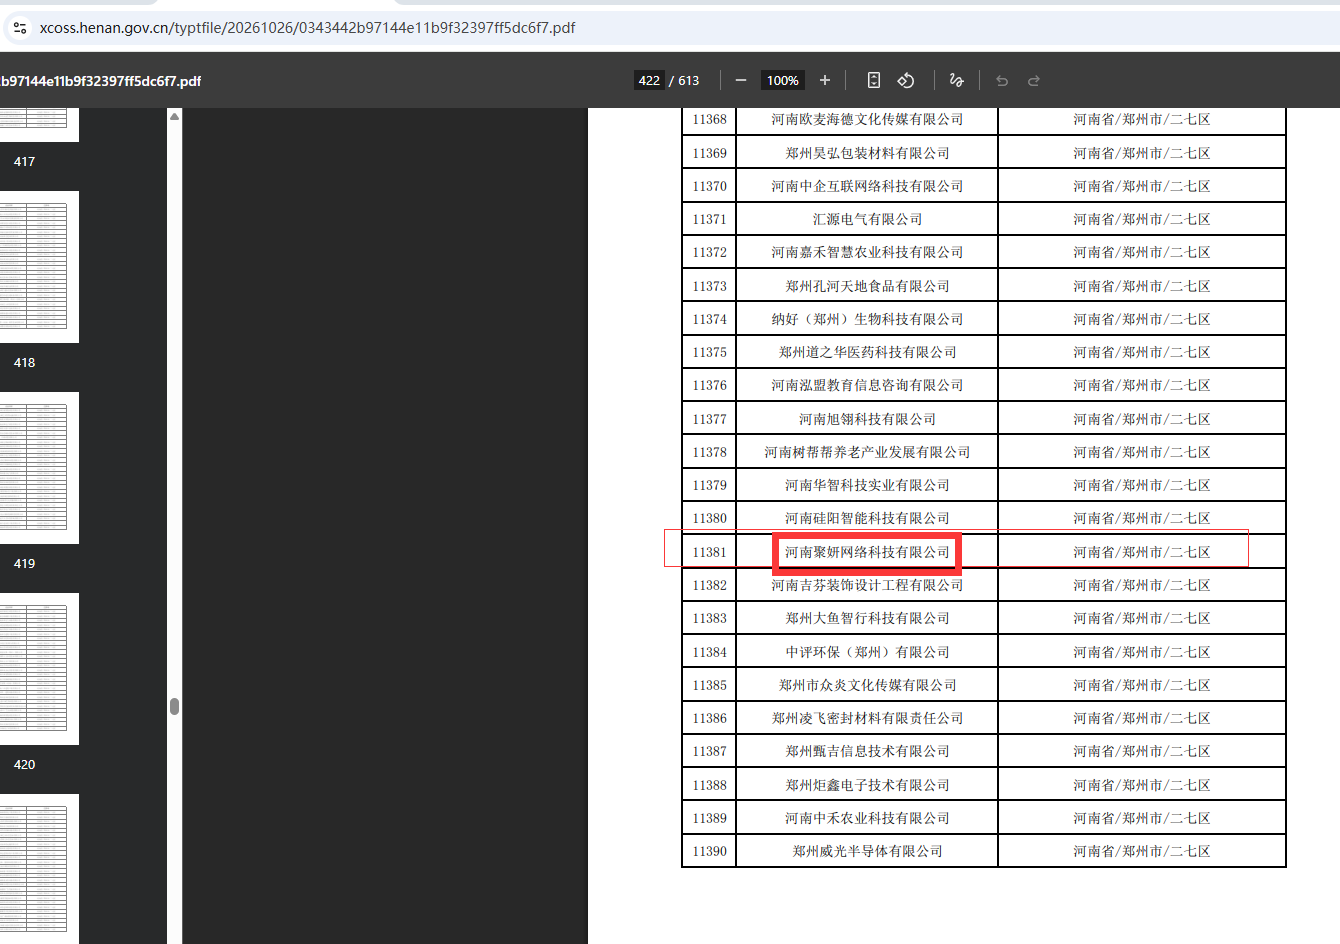Select company 郑州凌飞密封材料有限责任公司

click(867, 718)
